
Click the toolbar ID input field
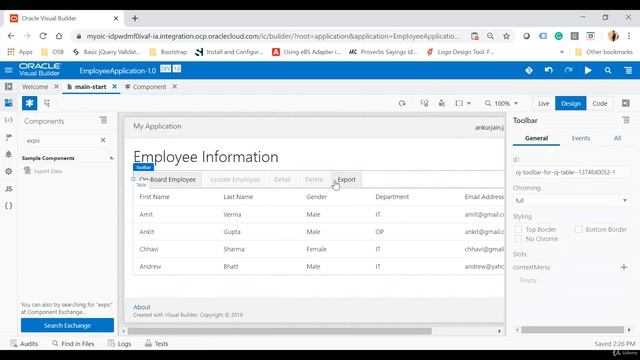(x=571, y=172)
